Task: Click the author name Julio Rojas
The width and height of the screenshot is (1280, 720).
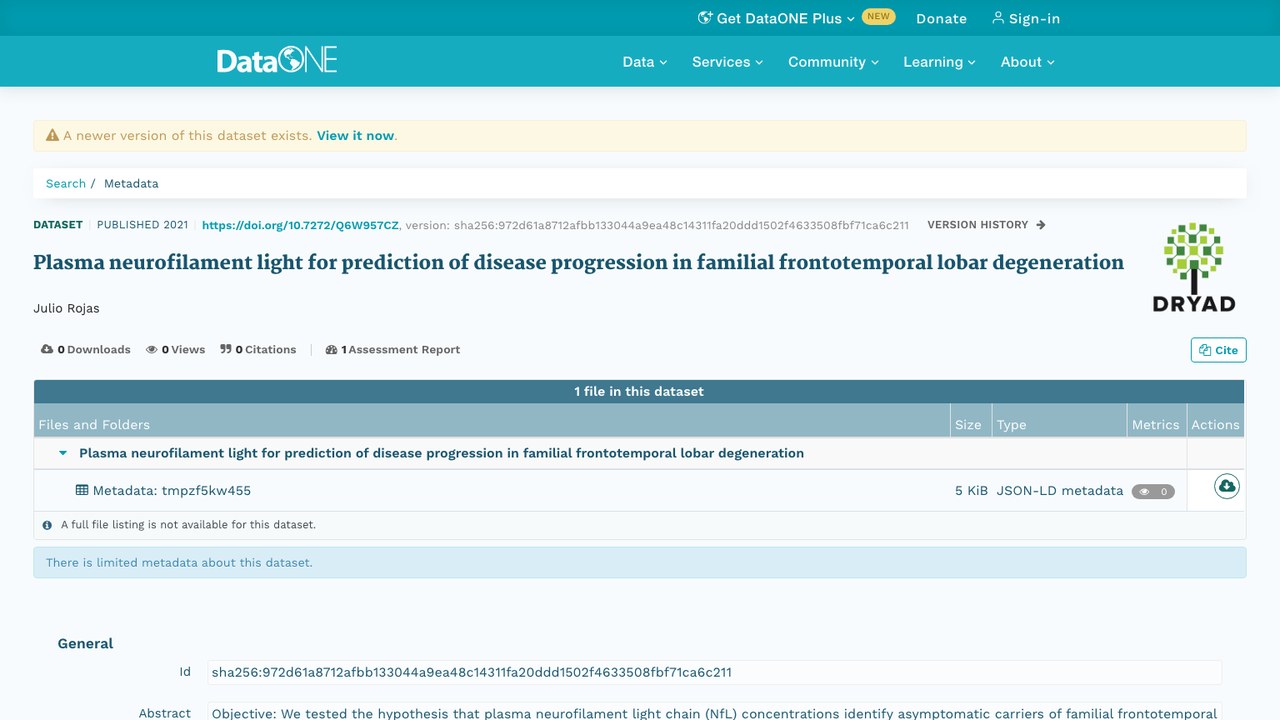Action: pos(66,308)
